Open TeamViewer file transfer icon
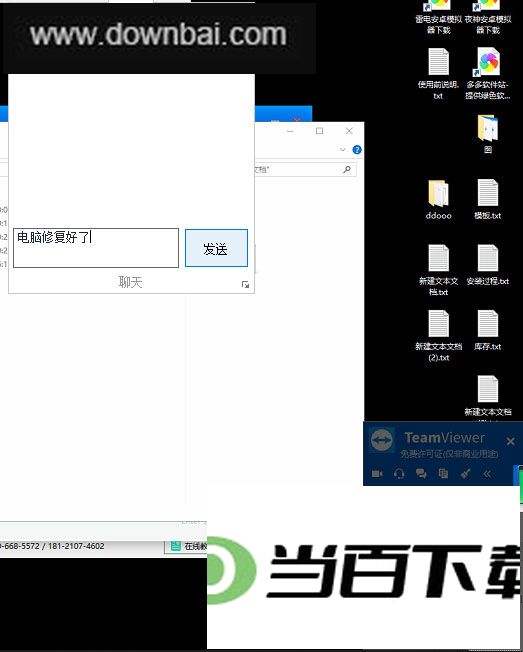Screen dimensions: 523x652 pyautogui.click(x=443, y=474)
